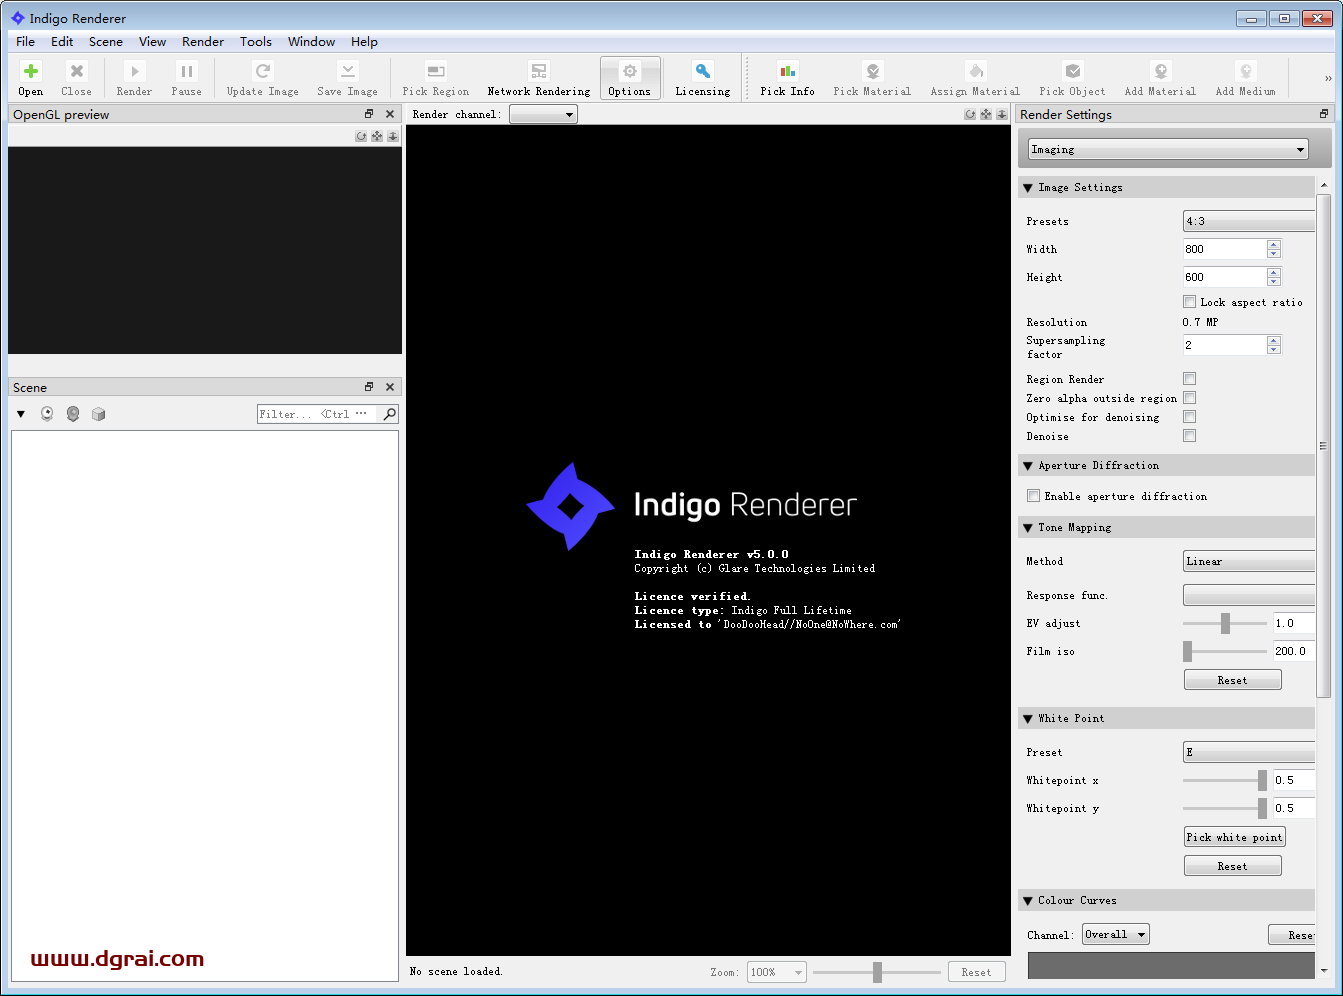
Task: Click the cube icon in Scene panel
Action: coord(98,413)
